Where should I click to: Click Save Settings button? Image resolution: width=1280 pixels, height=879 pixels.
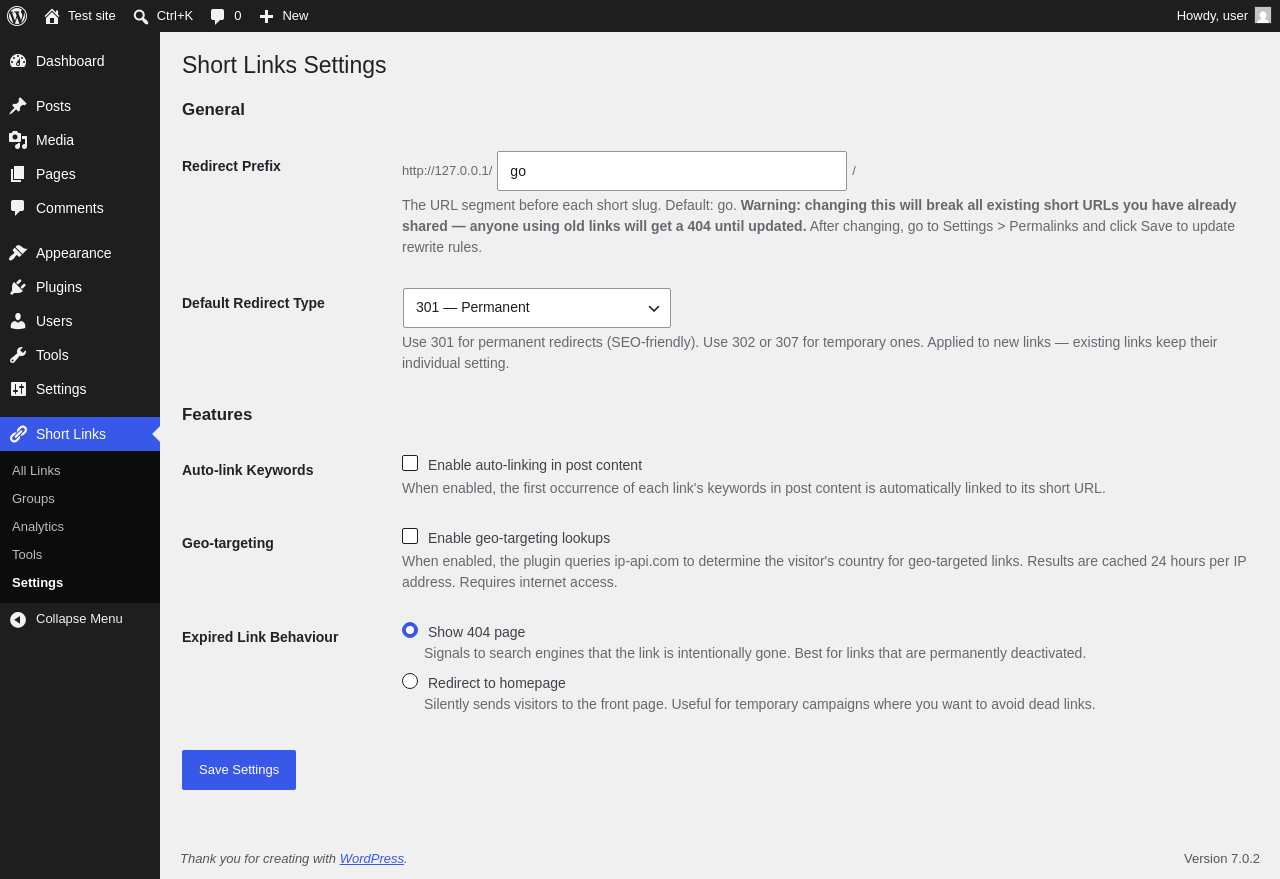(239, 770)
